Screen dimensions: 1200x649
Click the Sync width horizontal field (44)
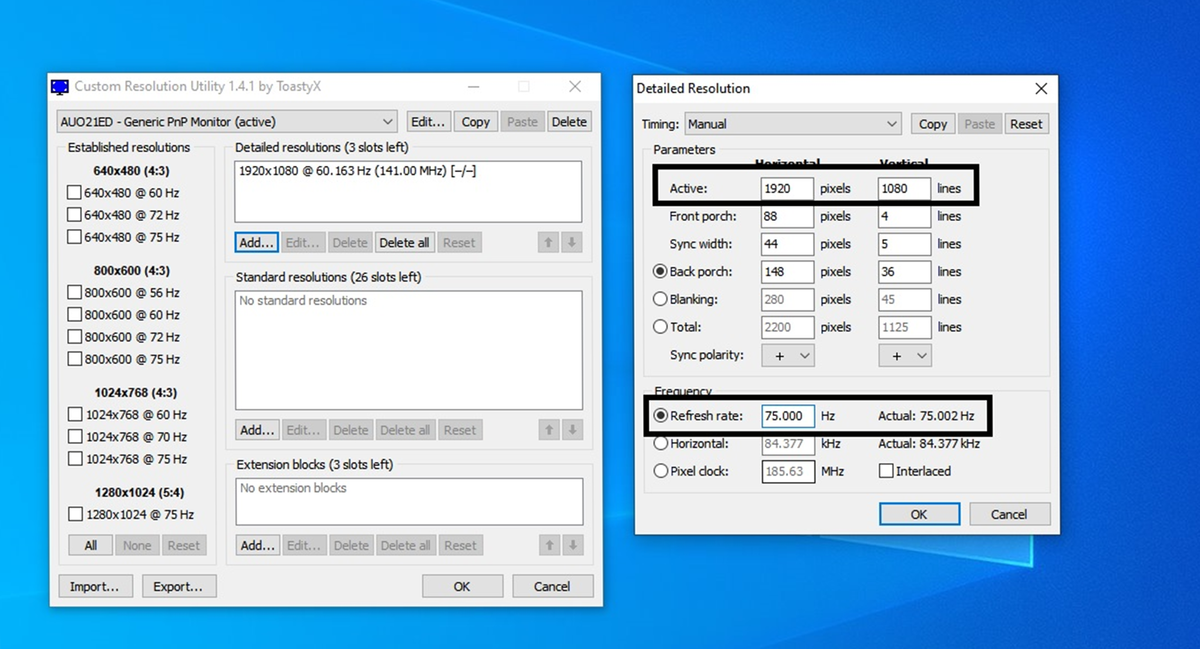click(x=788, y=244)
